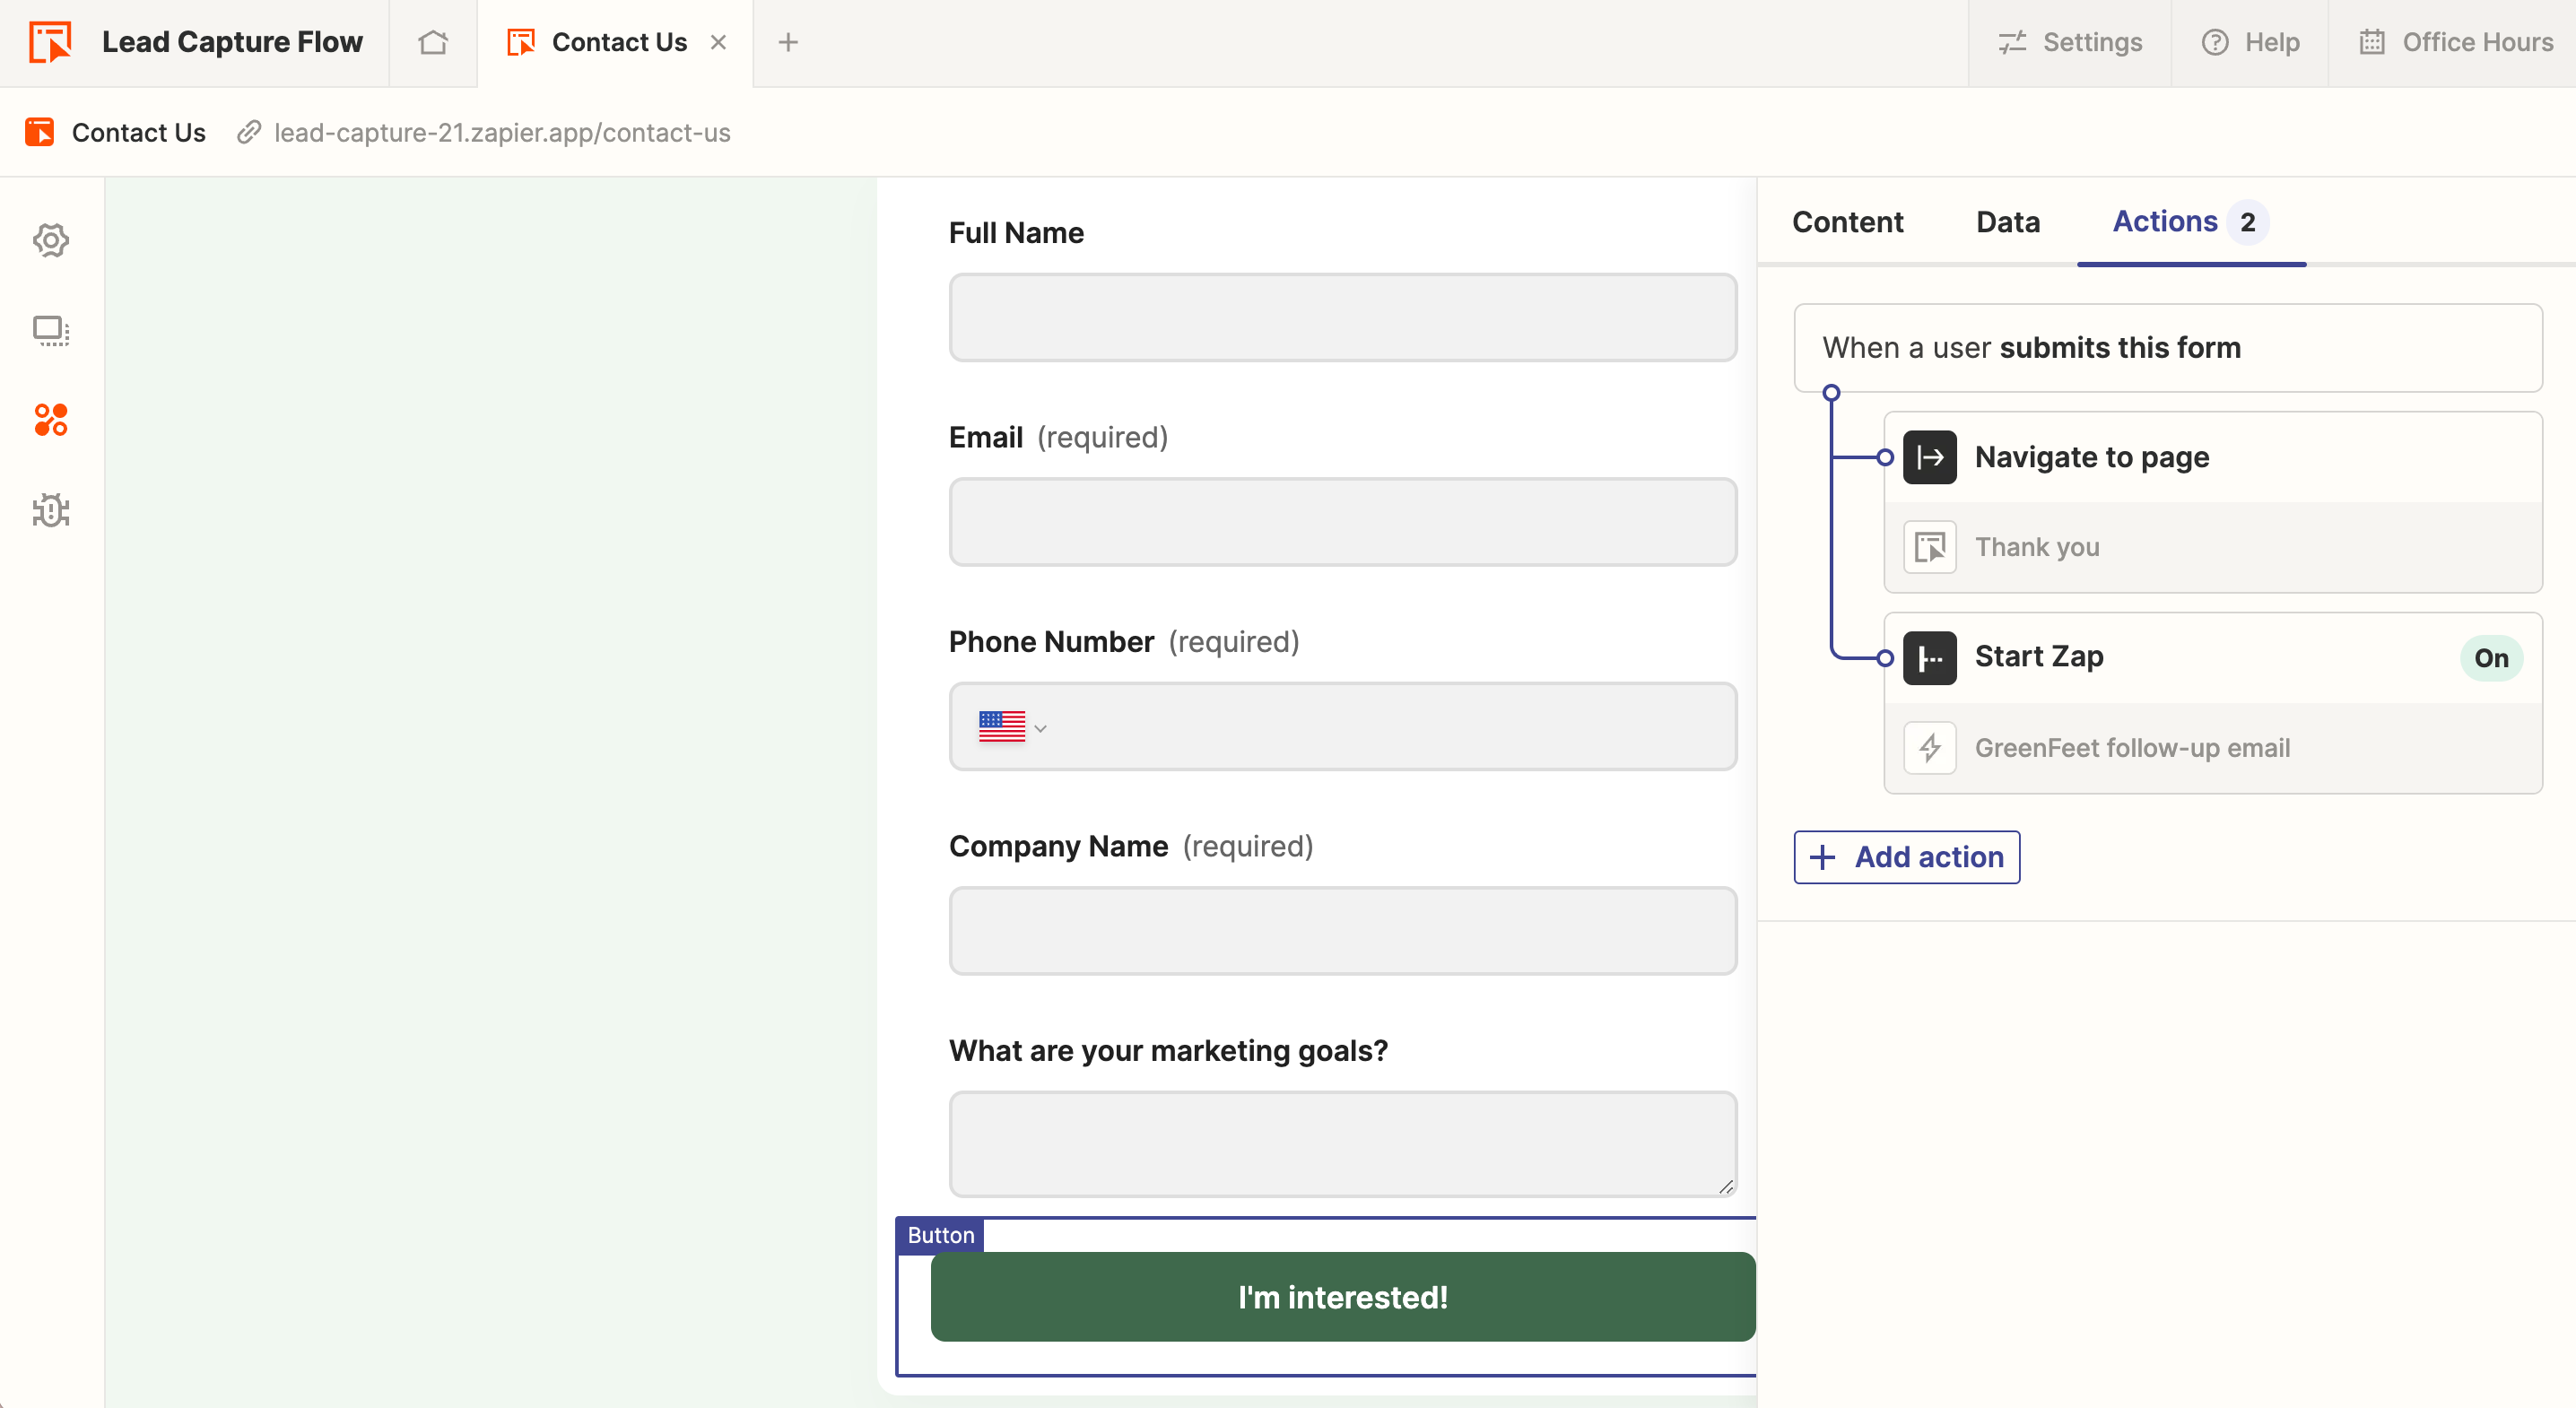The width and height of the screenshot is (2576, 1408).
Task: Add a new page with the plus button
Action: point(789,42)
